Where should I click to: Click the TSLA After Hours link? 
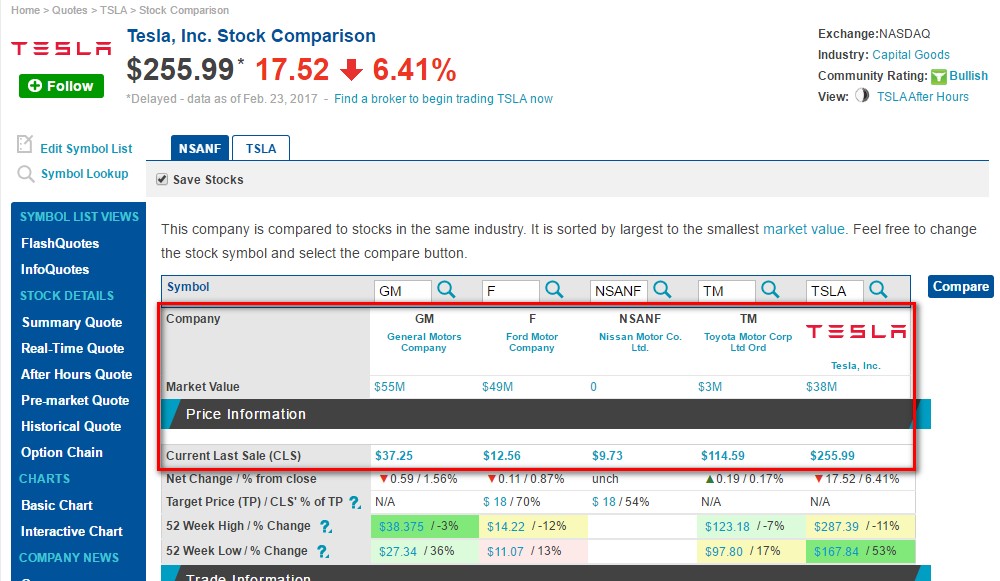tap(922, 97)
